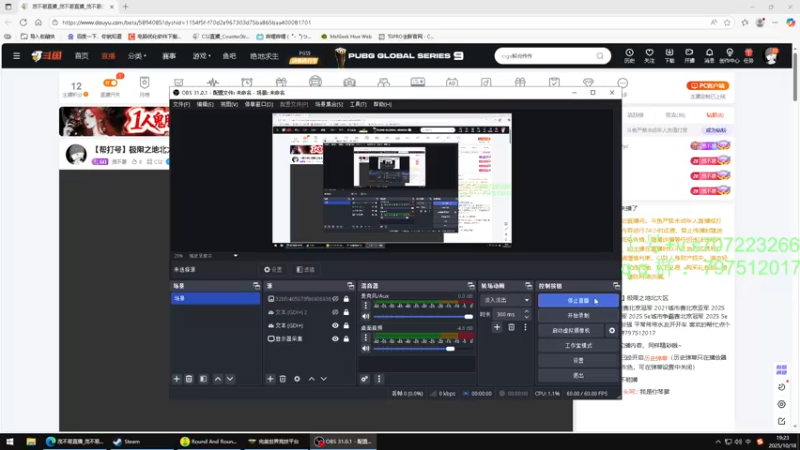Mute the Desktop Audio channel
The height and width of the screenshot is (450, 800).
[x=365, y=348]
